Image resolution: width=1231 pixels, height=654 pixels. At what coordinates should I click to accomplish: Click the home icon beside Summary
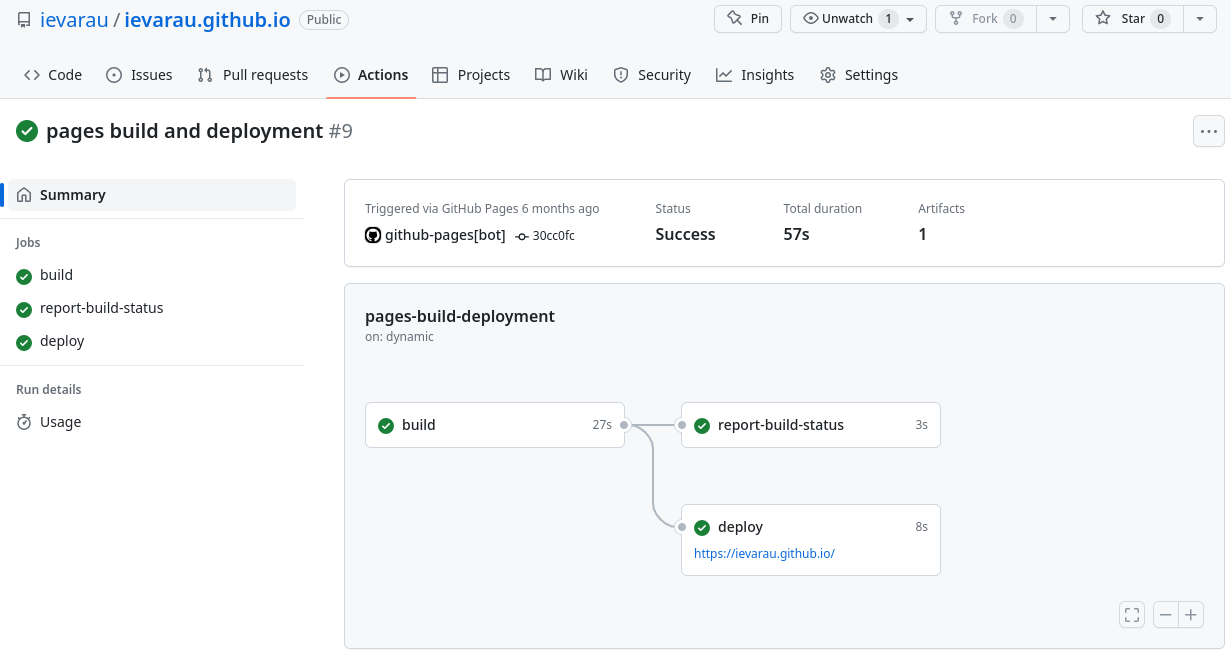(x=24, y=195)
